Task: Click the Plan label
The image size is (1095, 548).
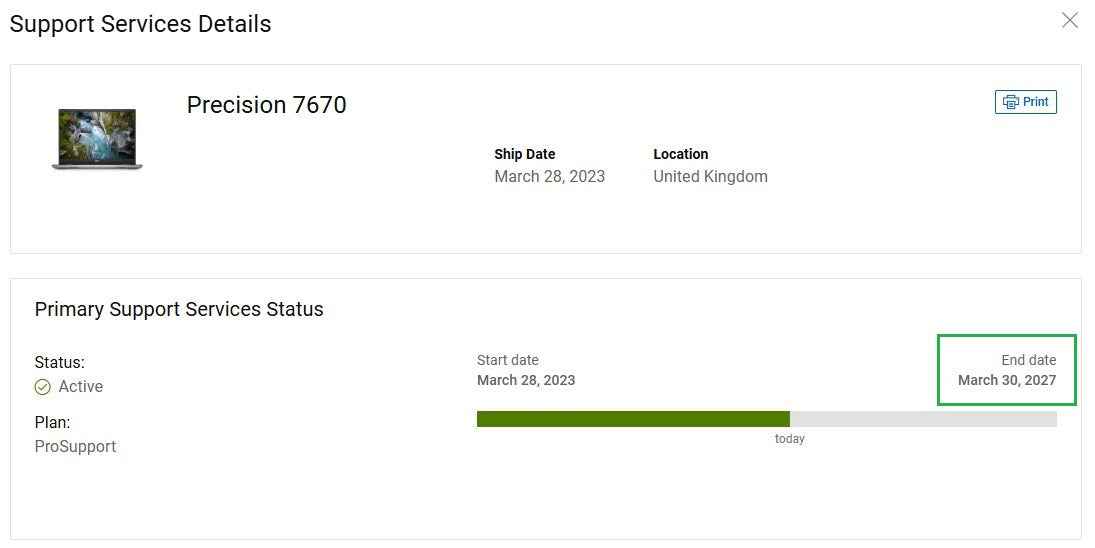Action: pos(52,423)
